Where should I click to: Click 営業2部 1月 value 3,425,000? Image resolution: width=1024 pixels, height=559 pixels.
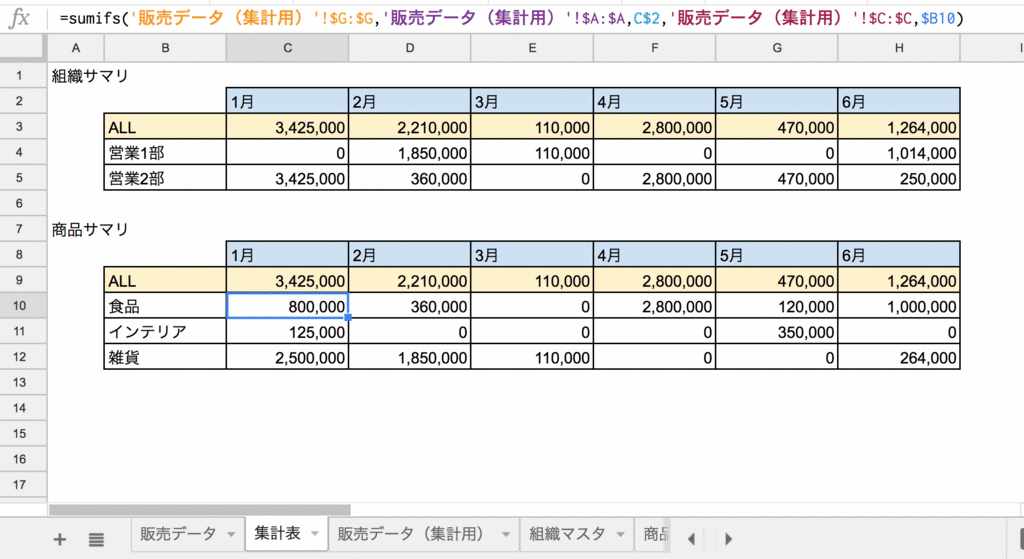pyautogui.click(x=287, y=178)
